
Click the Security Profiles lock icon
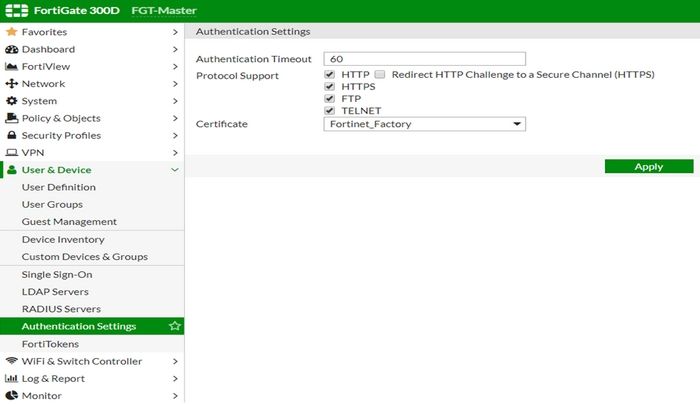pos(12,136)
